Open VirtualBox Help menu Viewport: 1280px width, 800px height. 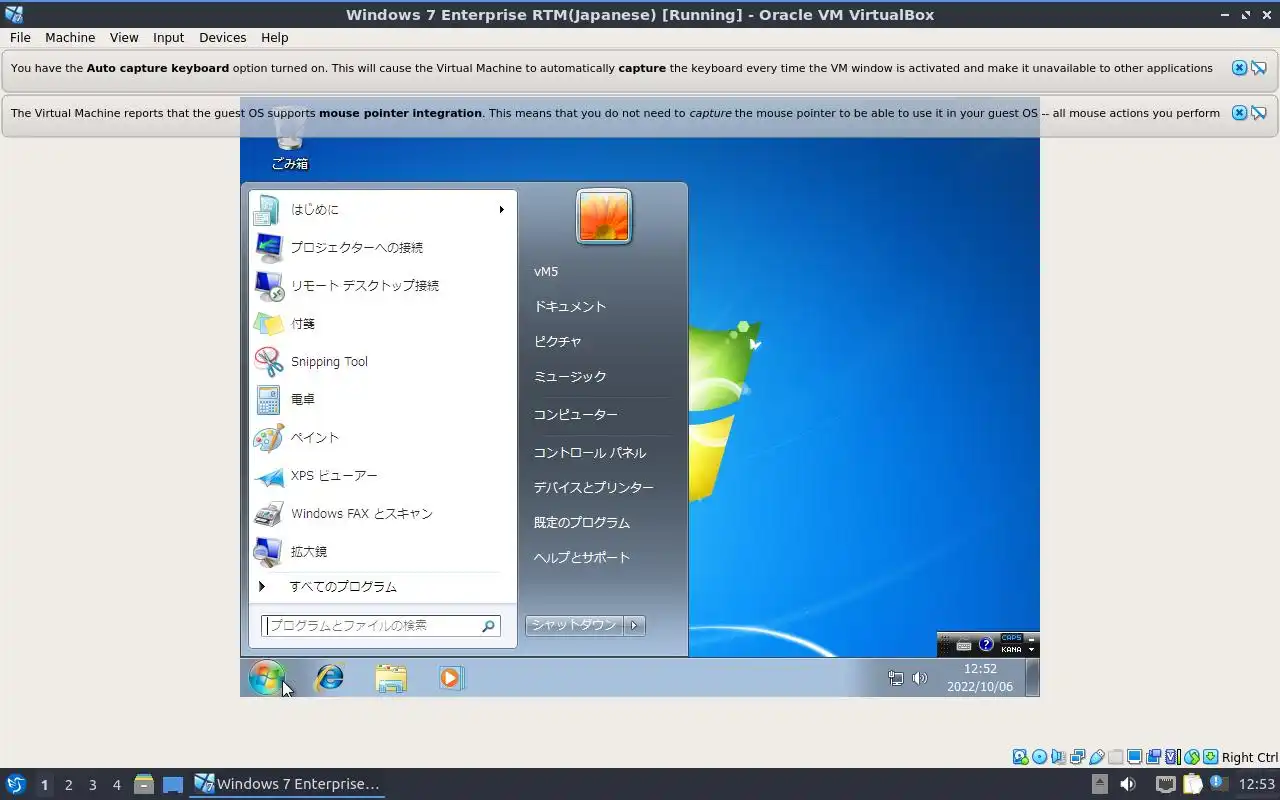[x=274, y=37]
